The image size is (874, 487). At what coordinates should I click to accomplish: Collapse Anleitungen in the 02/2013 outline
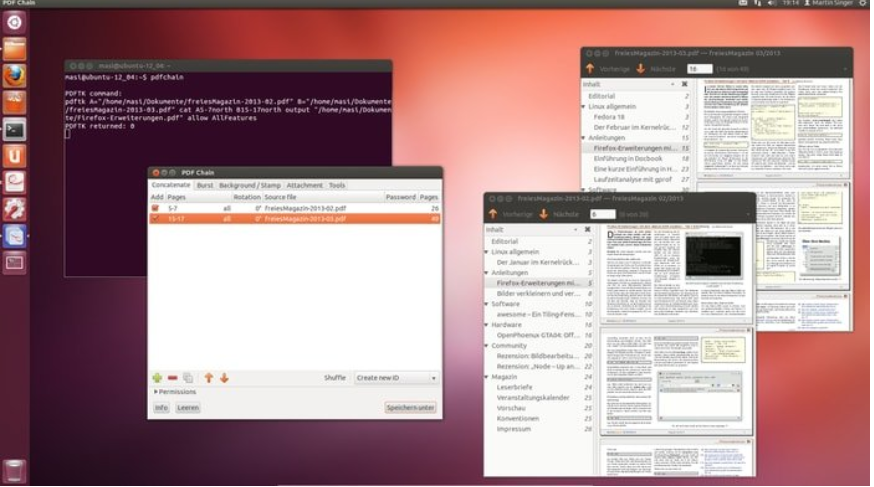pyautogui.click(x=487, y=273)
